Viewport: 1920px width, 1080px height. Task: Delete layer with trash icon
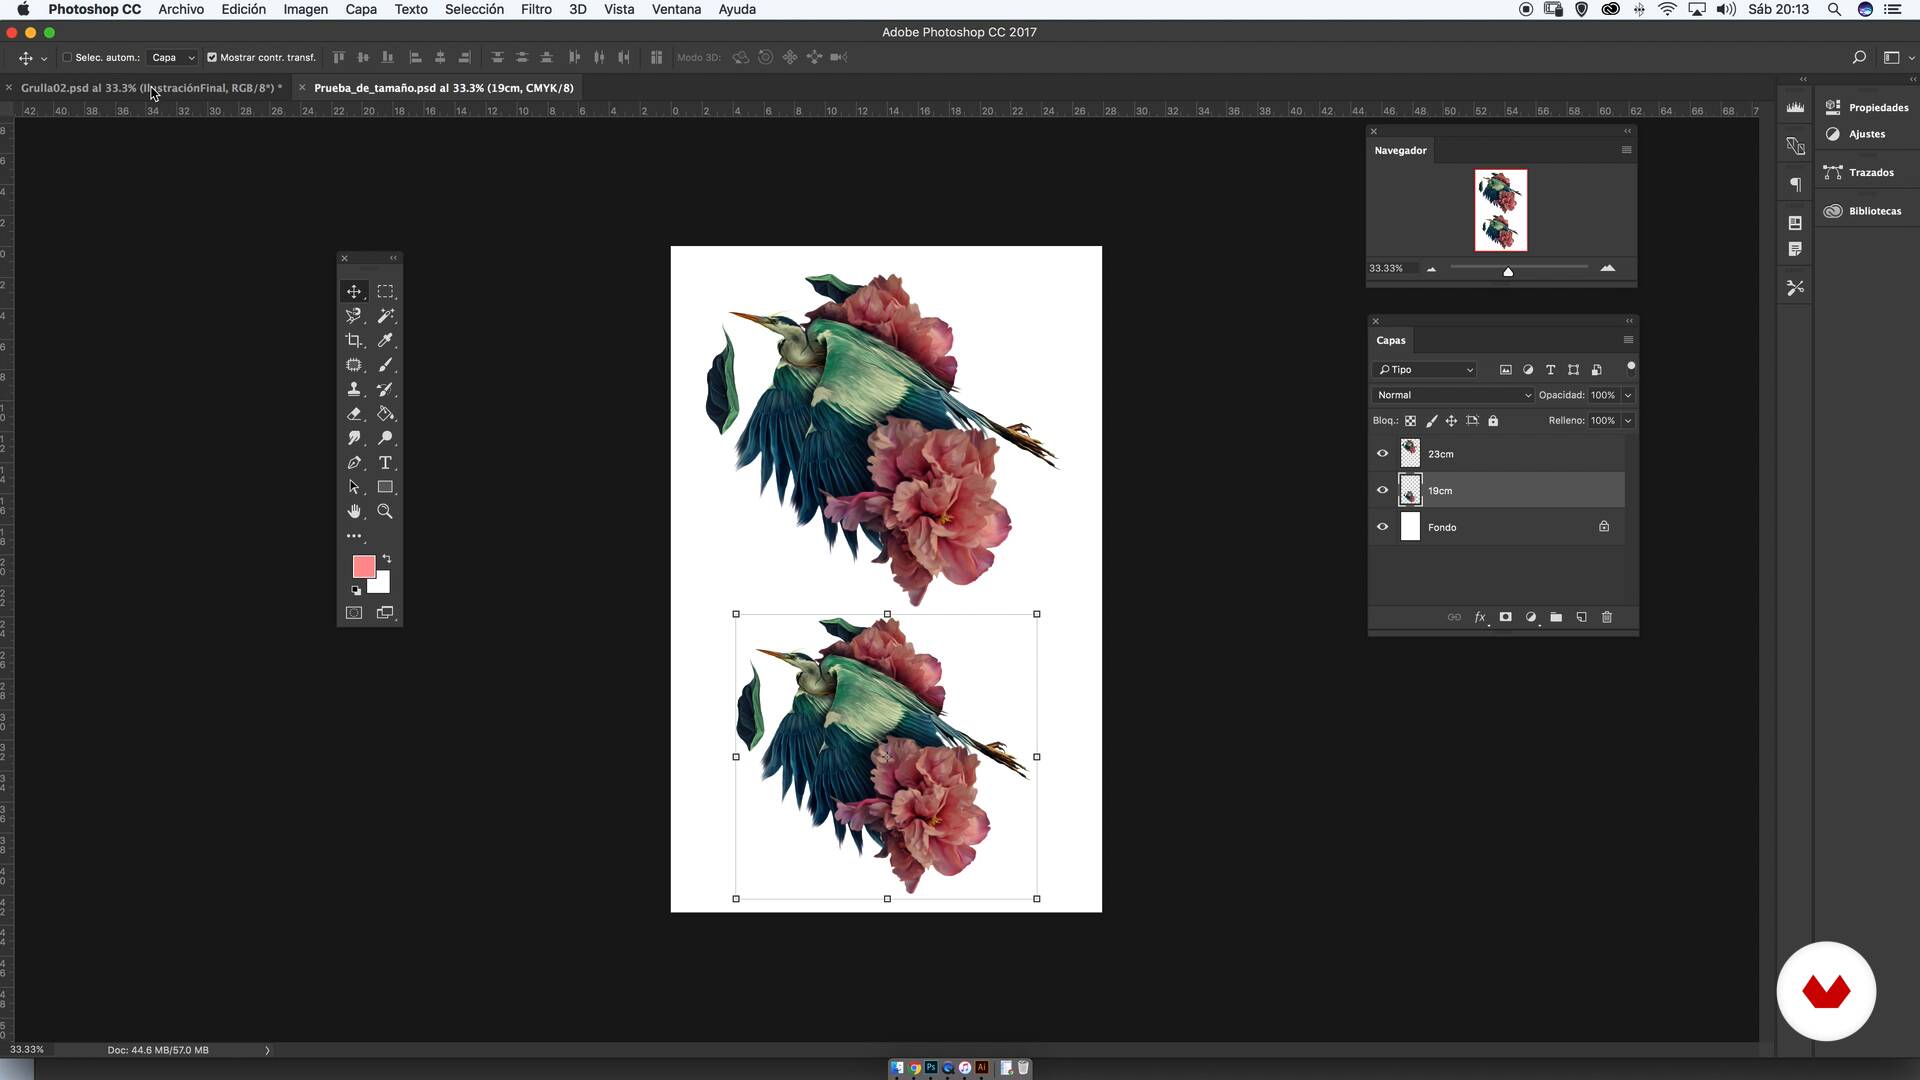pos(1607,617)
